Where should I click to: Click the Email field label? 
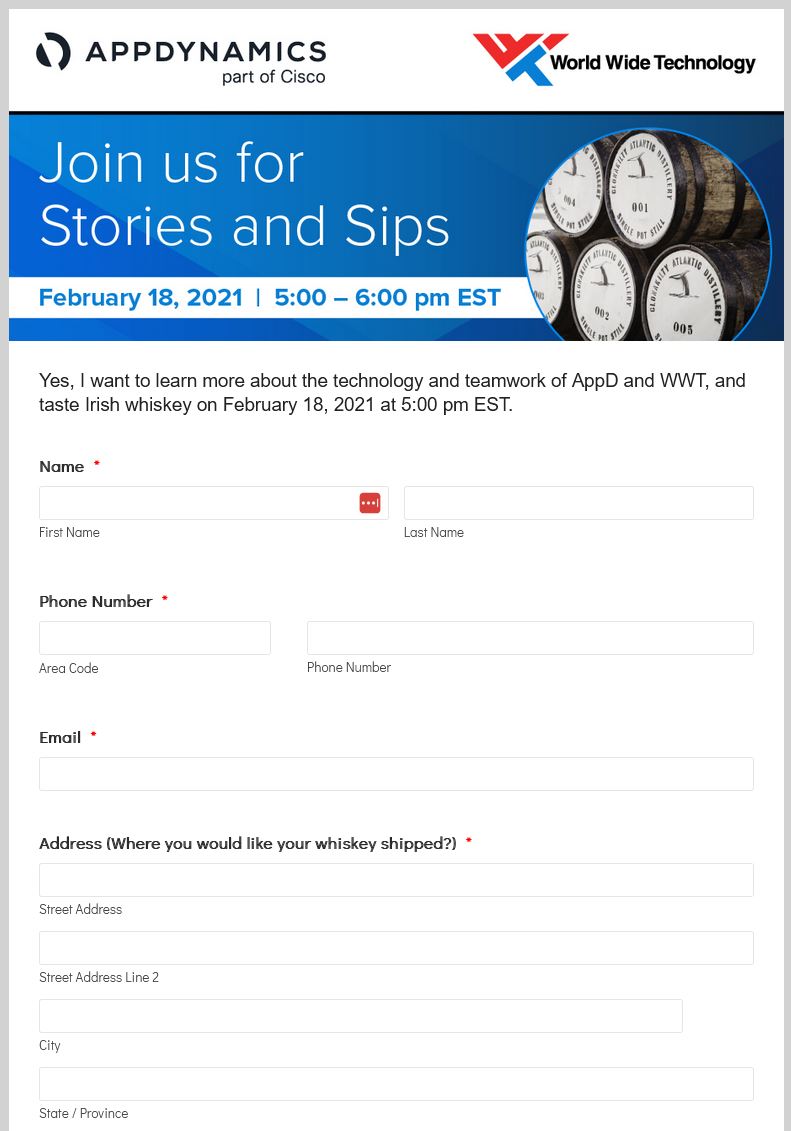pos(60,738)
